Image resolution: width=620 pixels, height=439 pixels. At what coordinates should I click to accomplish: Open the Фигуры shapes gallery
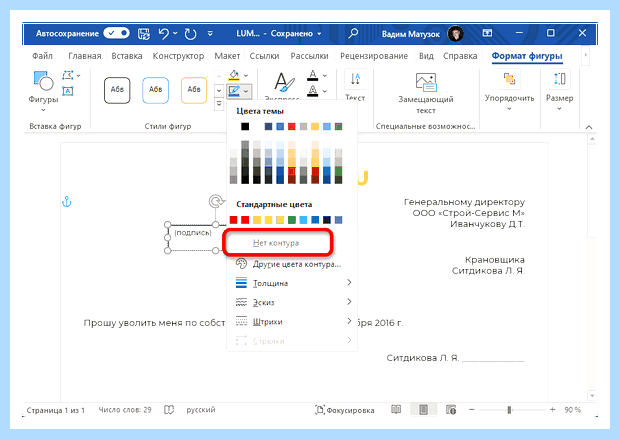pos(43,92)
